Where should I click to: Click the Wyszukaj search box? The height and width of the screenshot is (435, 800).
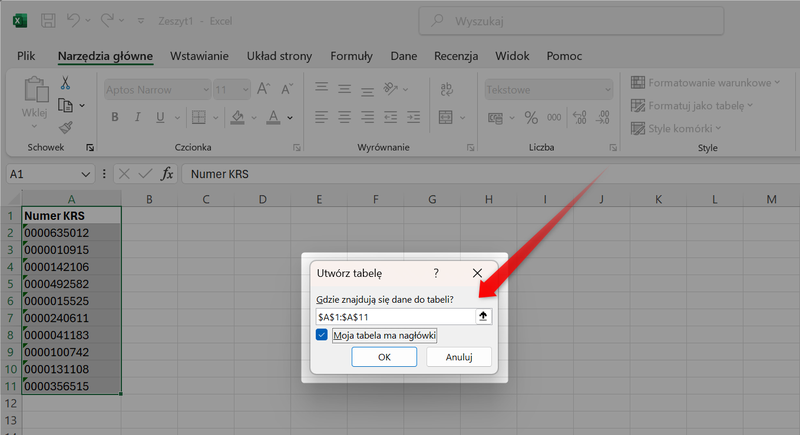571,21
